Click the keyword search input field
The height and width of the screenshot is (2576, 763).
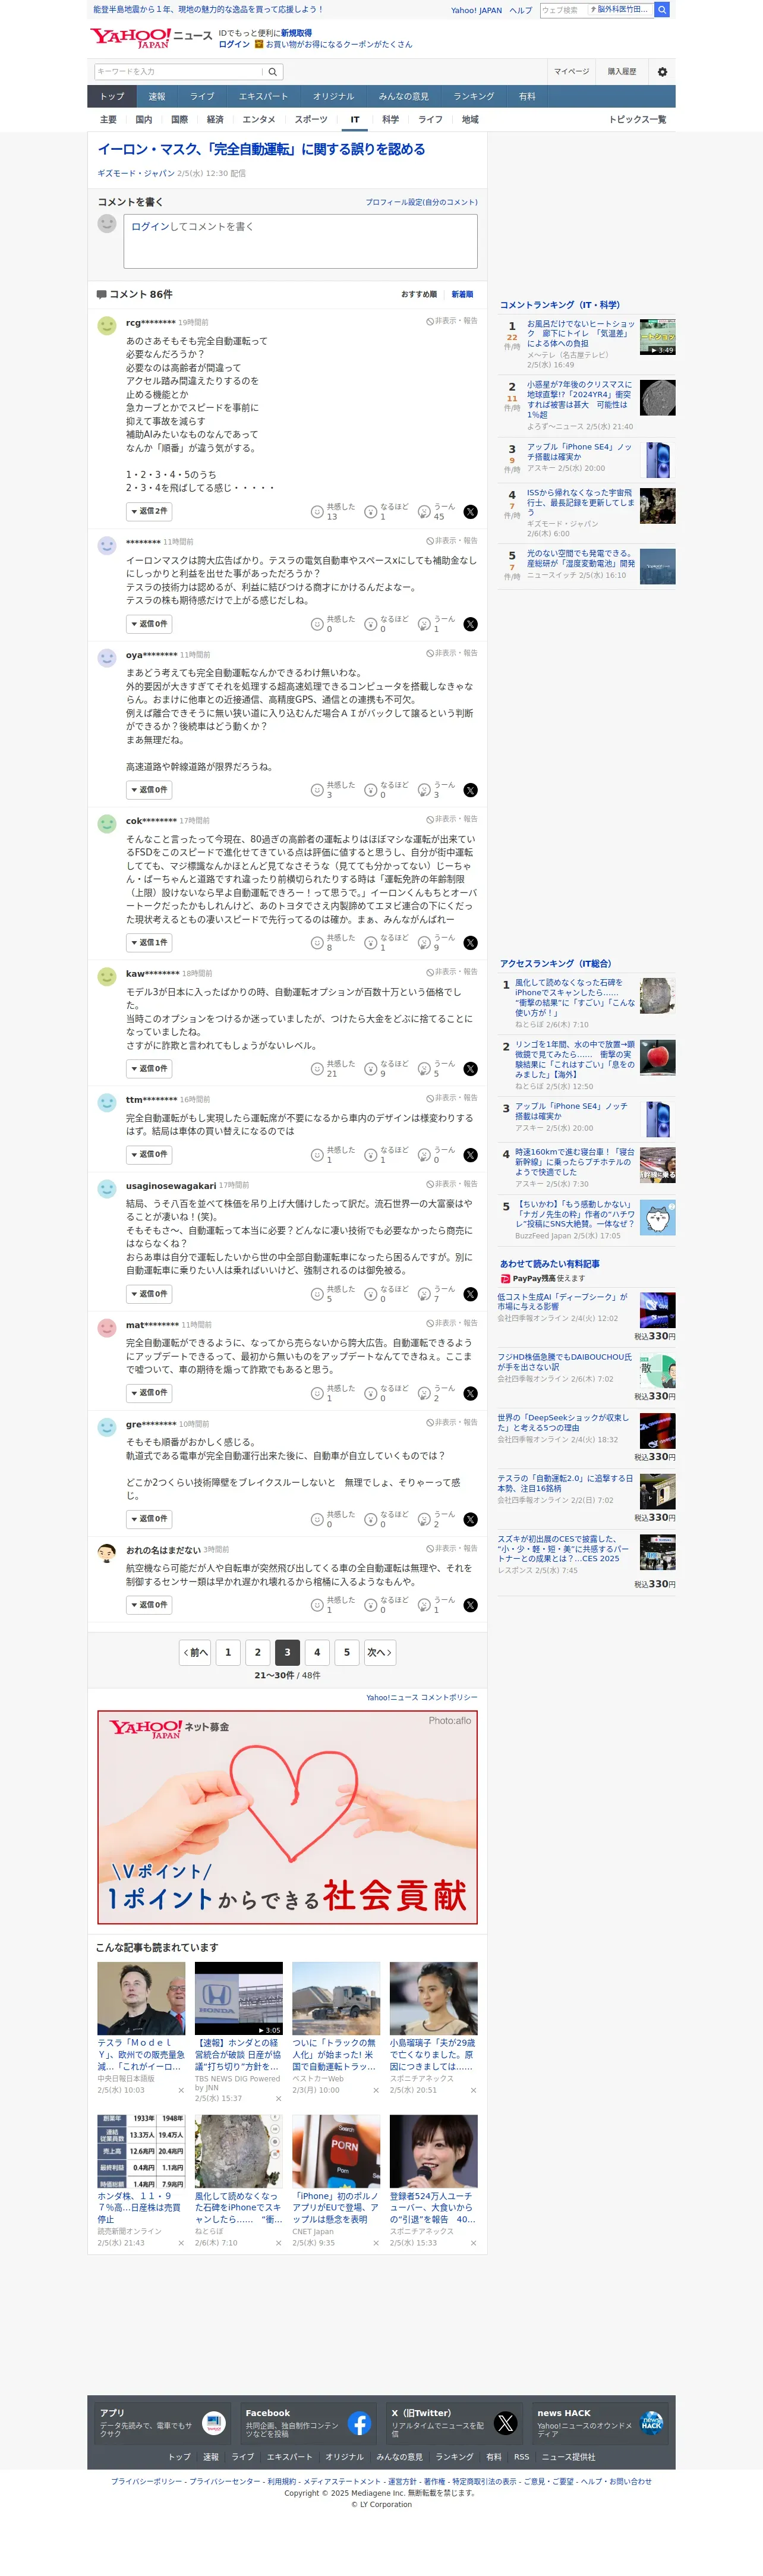click(178, 72)
